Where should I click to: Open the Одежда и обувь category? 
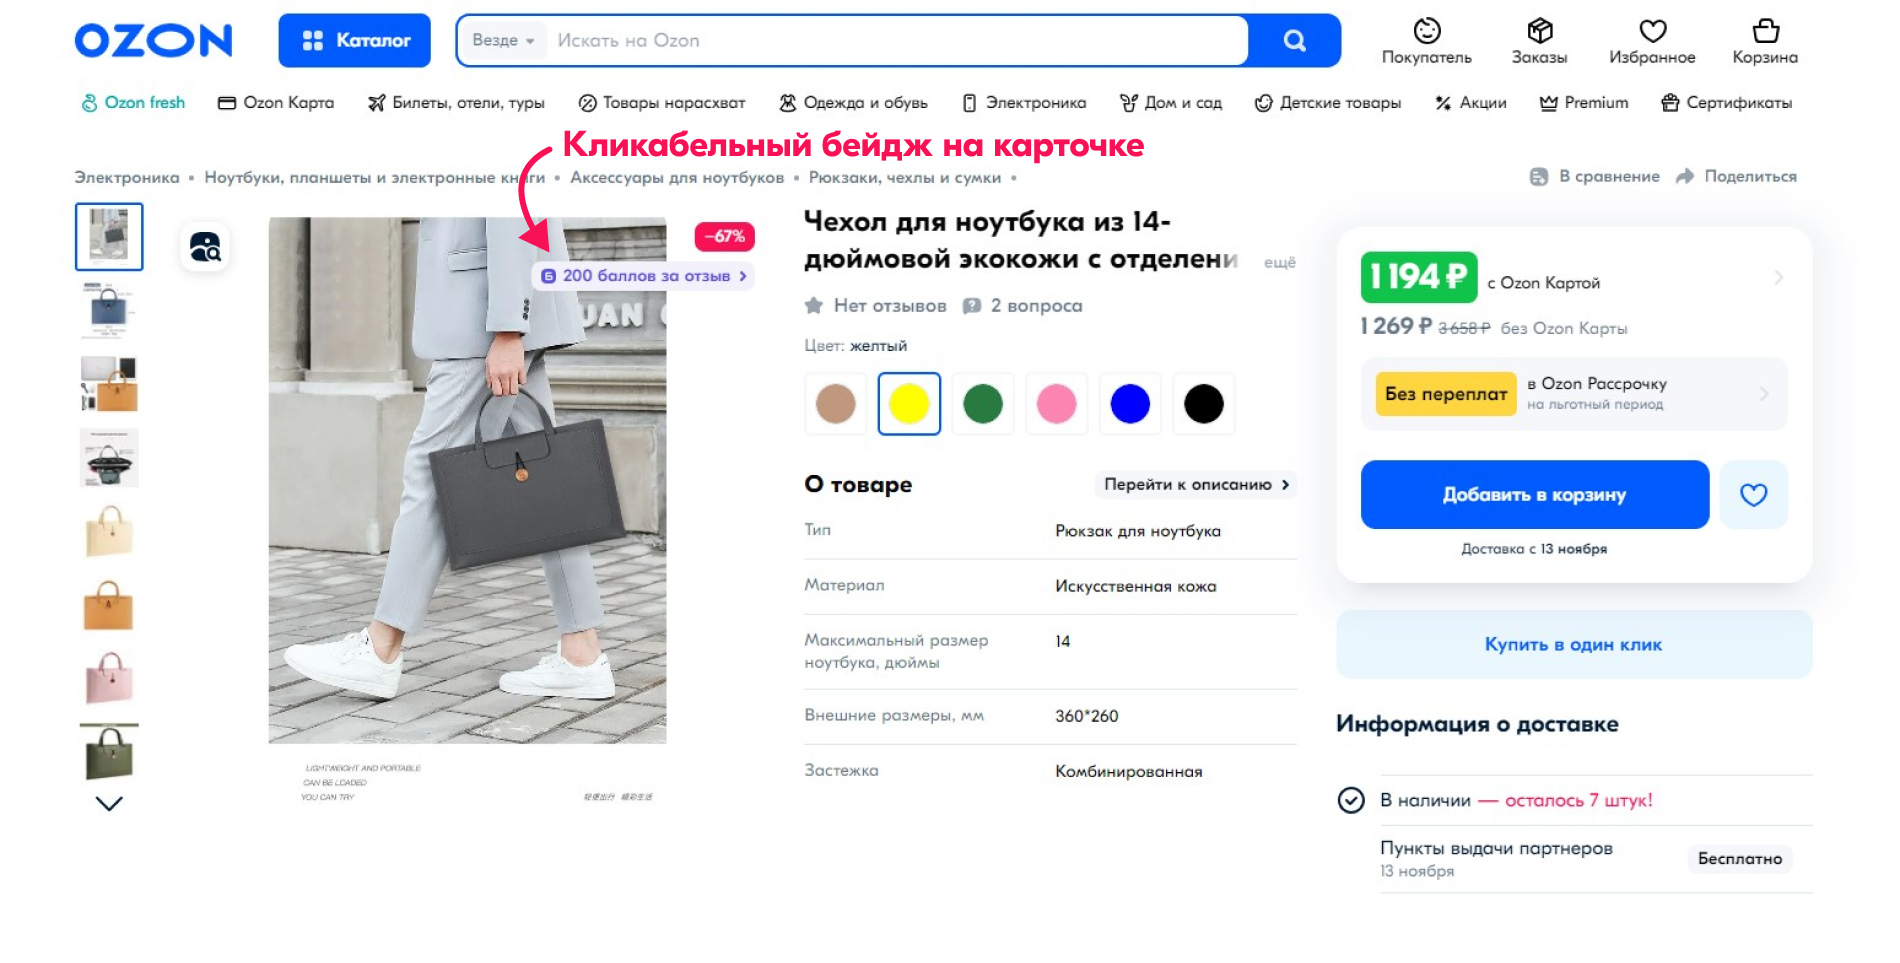coord(854,103)
